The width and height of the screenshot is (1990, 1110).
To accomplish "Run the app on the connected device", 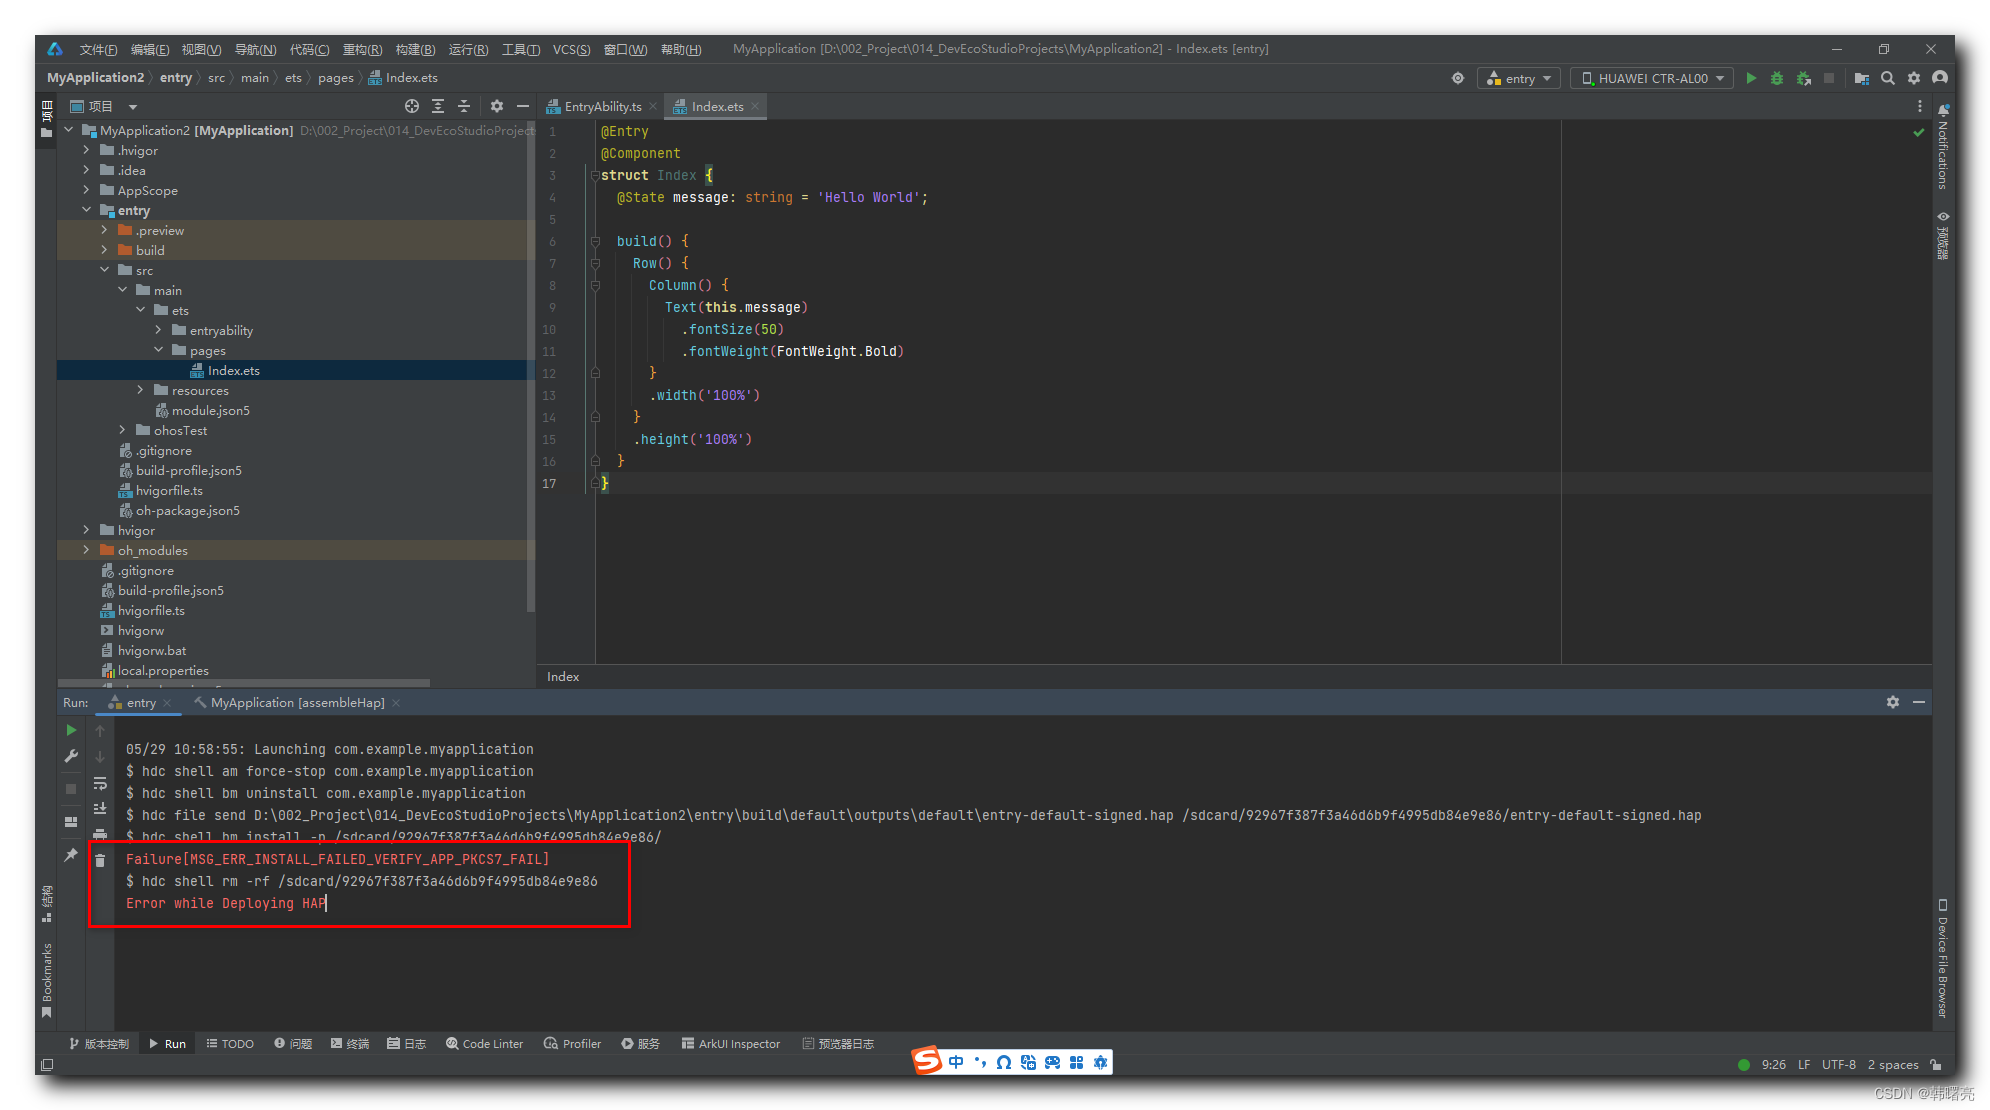I will [1752, 78].
